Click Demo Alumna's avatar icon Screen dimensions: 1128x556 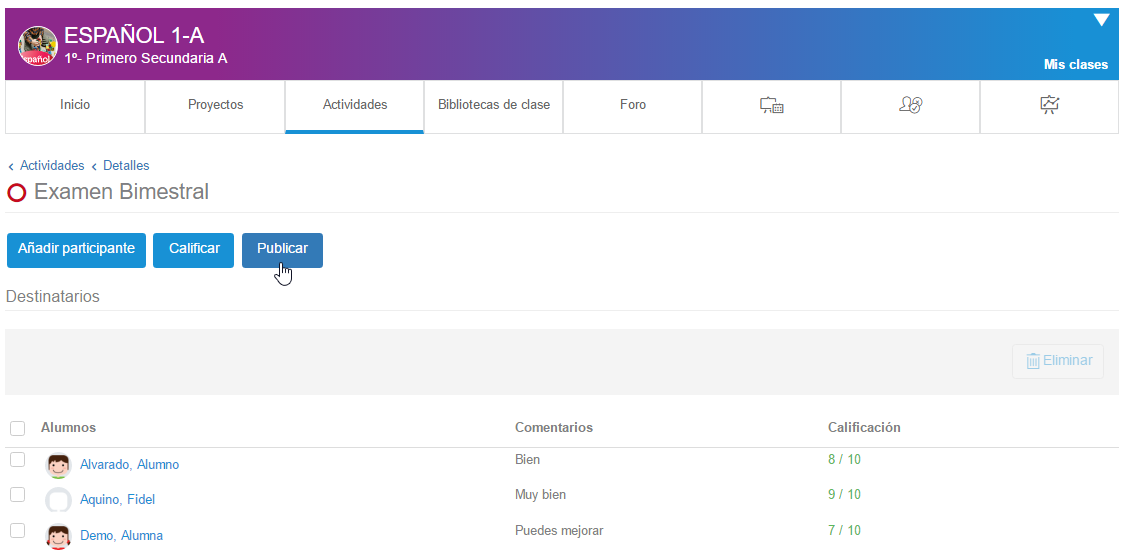[x=59, y=536]
